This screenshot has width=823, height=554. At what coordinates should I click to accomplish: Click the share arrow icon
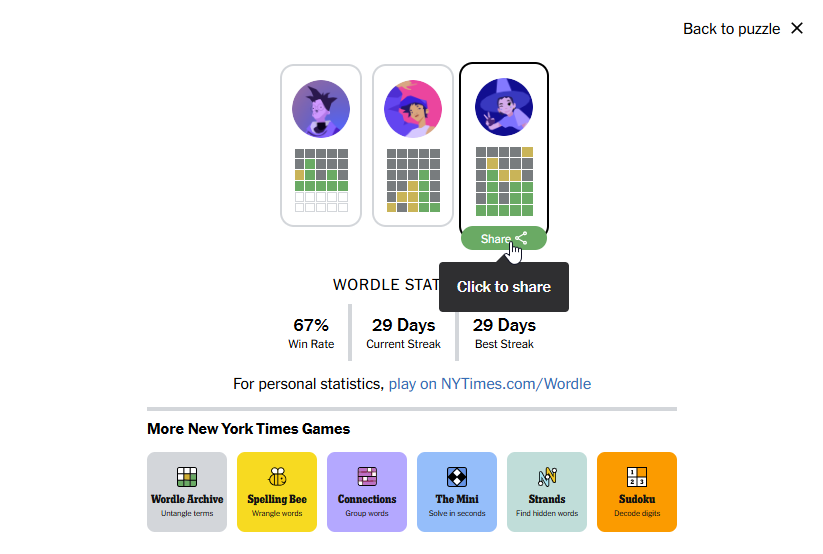coord(521,238)
